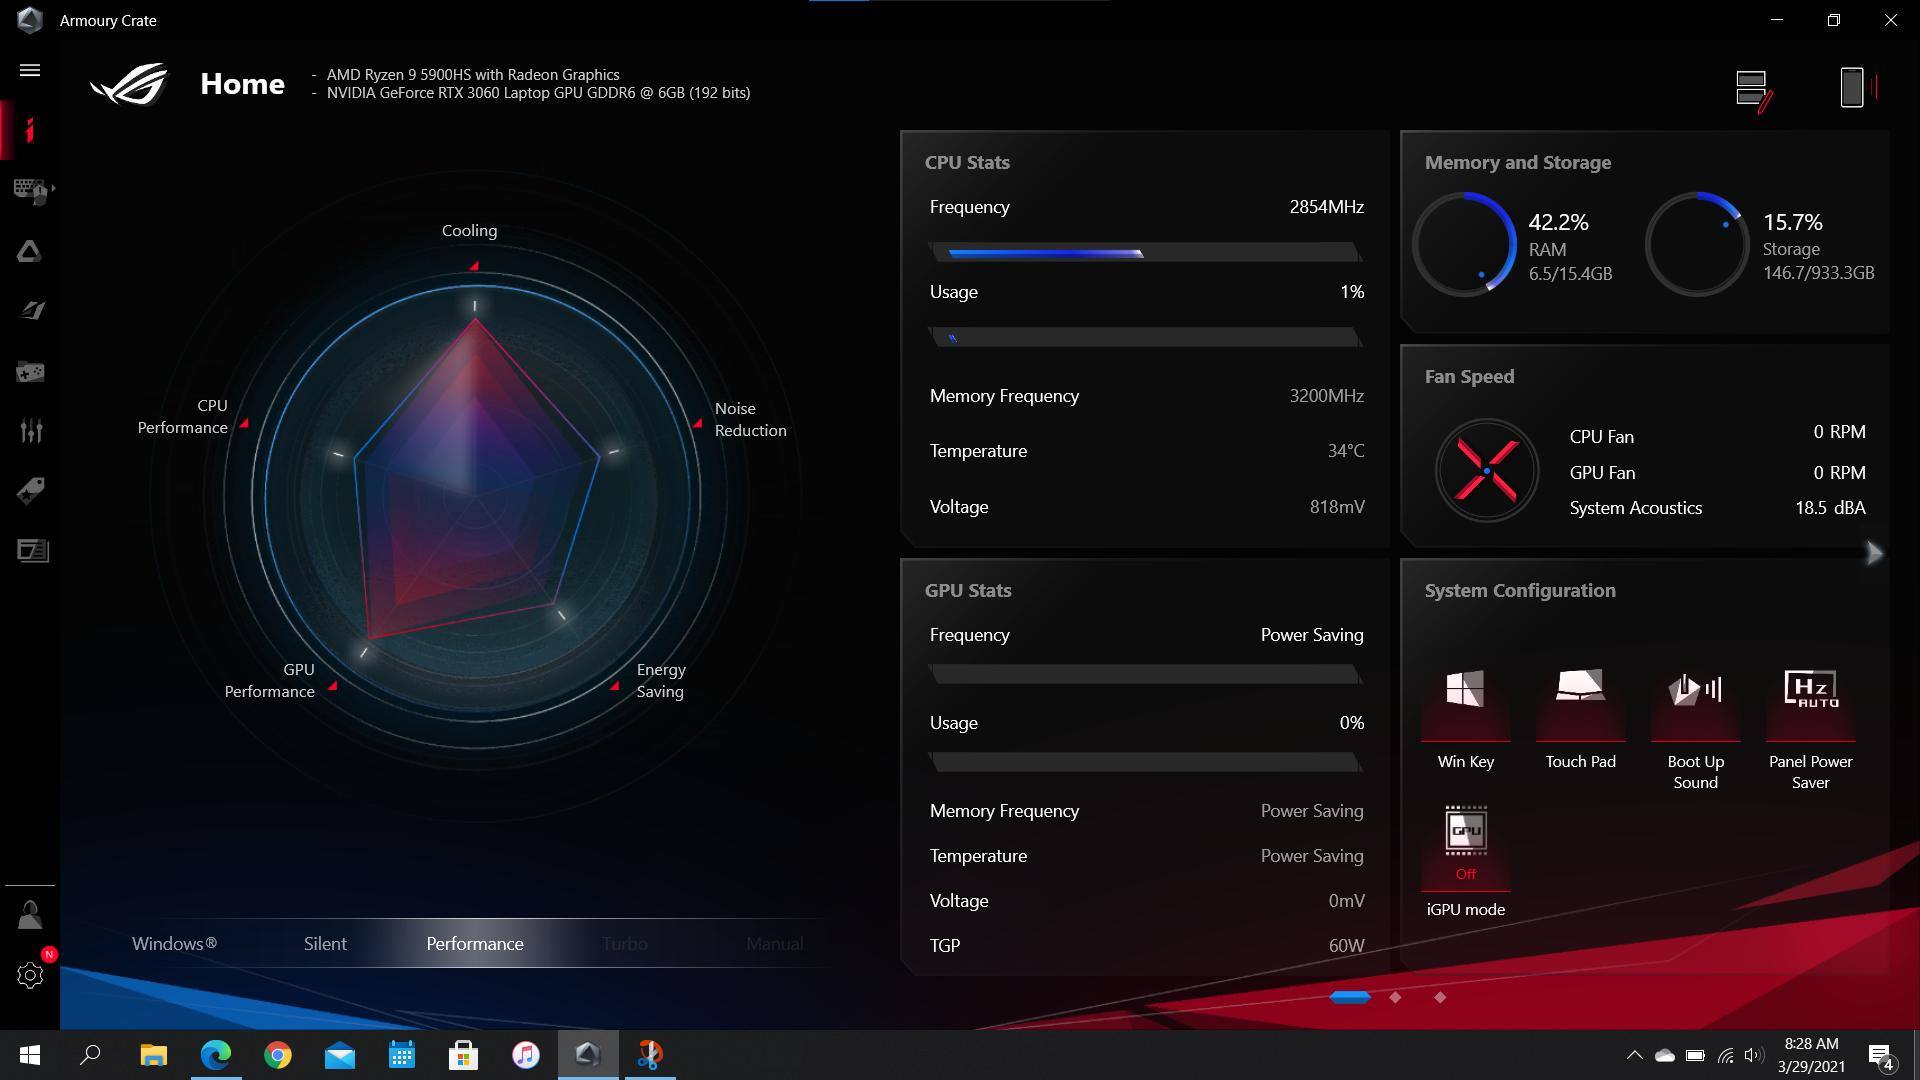Go to second page diamond indicator

tap(1395, 997)
